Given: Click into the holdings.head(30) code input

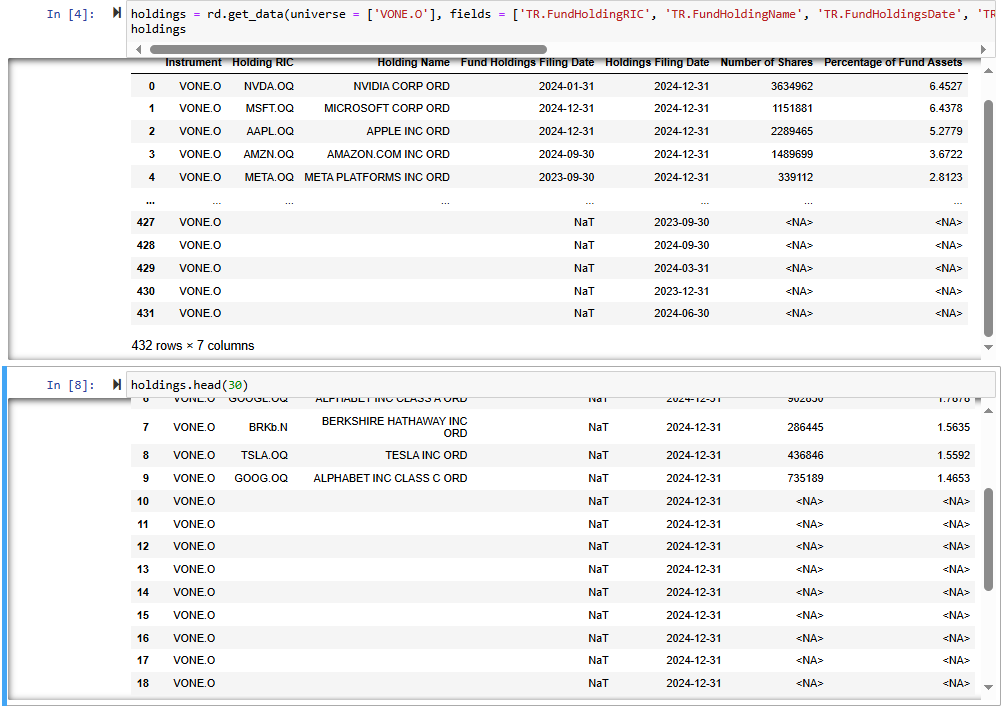Looking at the screenshot, I should pos(562,384).
